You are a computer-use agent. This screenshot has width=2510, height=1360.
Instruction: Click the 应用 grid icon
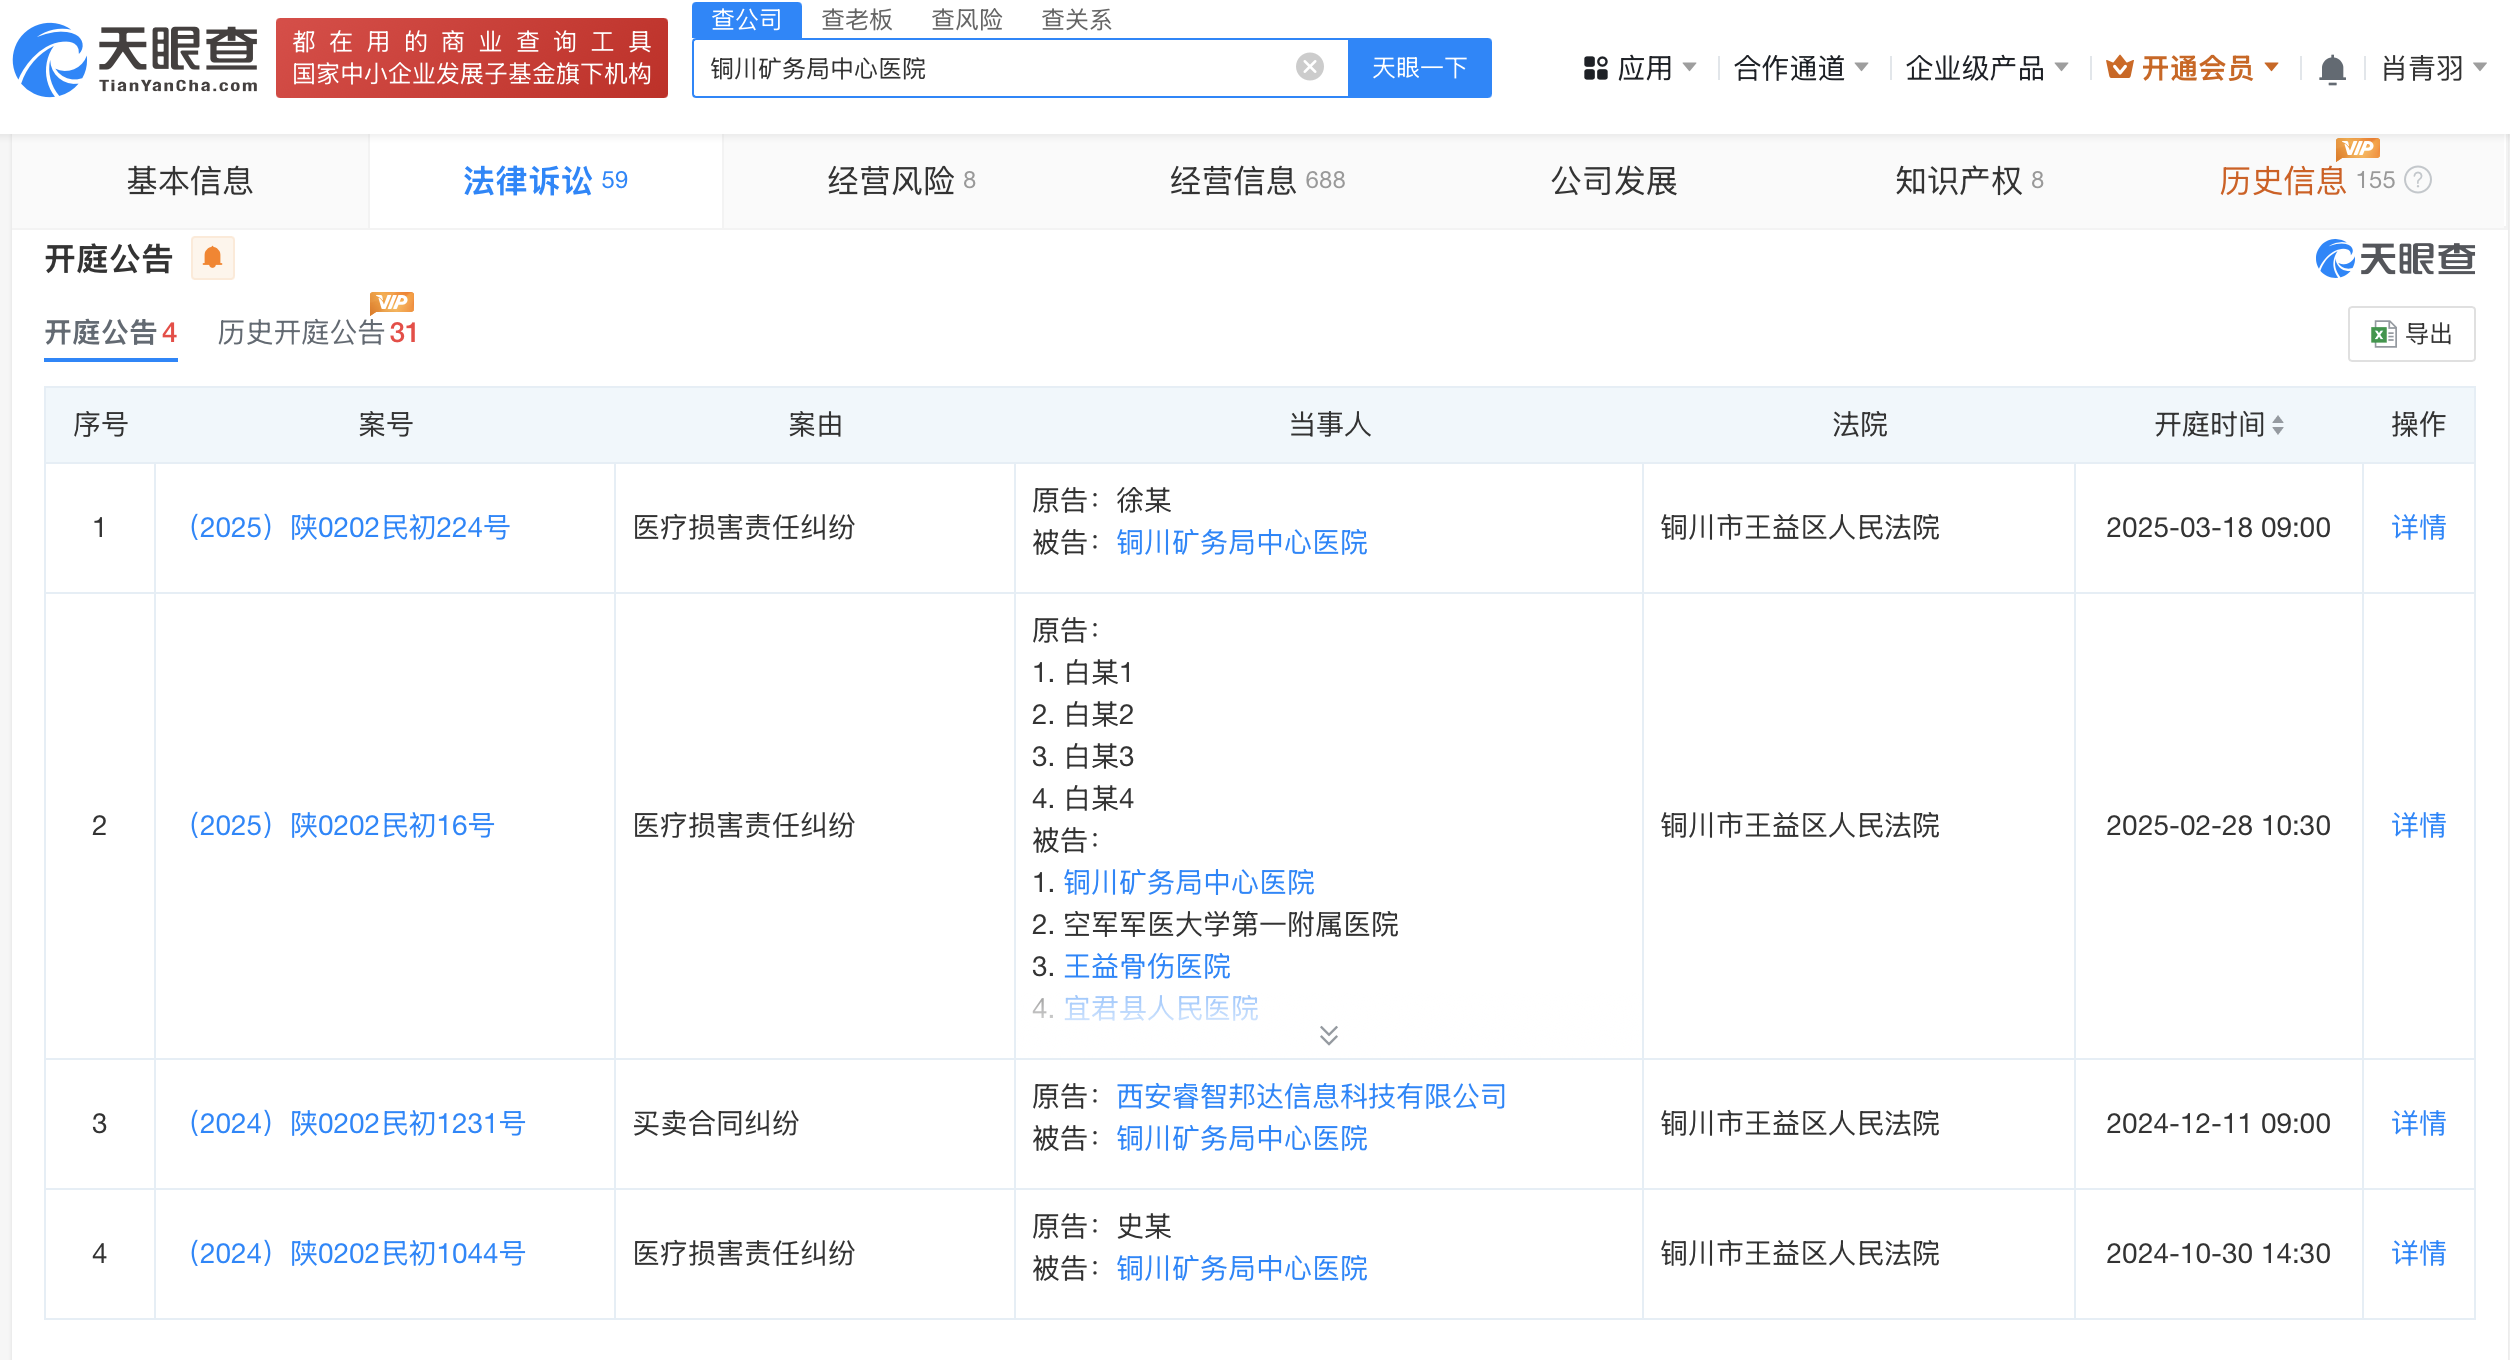1595,68
